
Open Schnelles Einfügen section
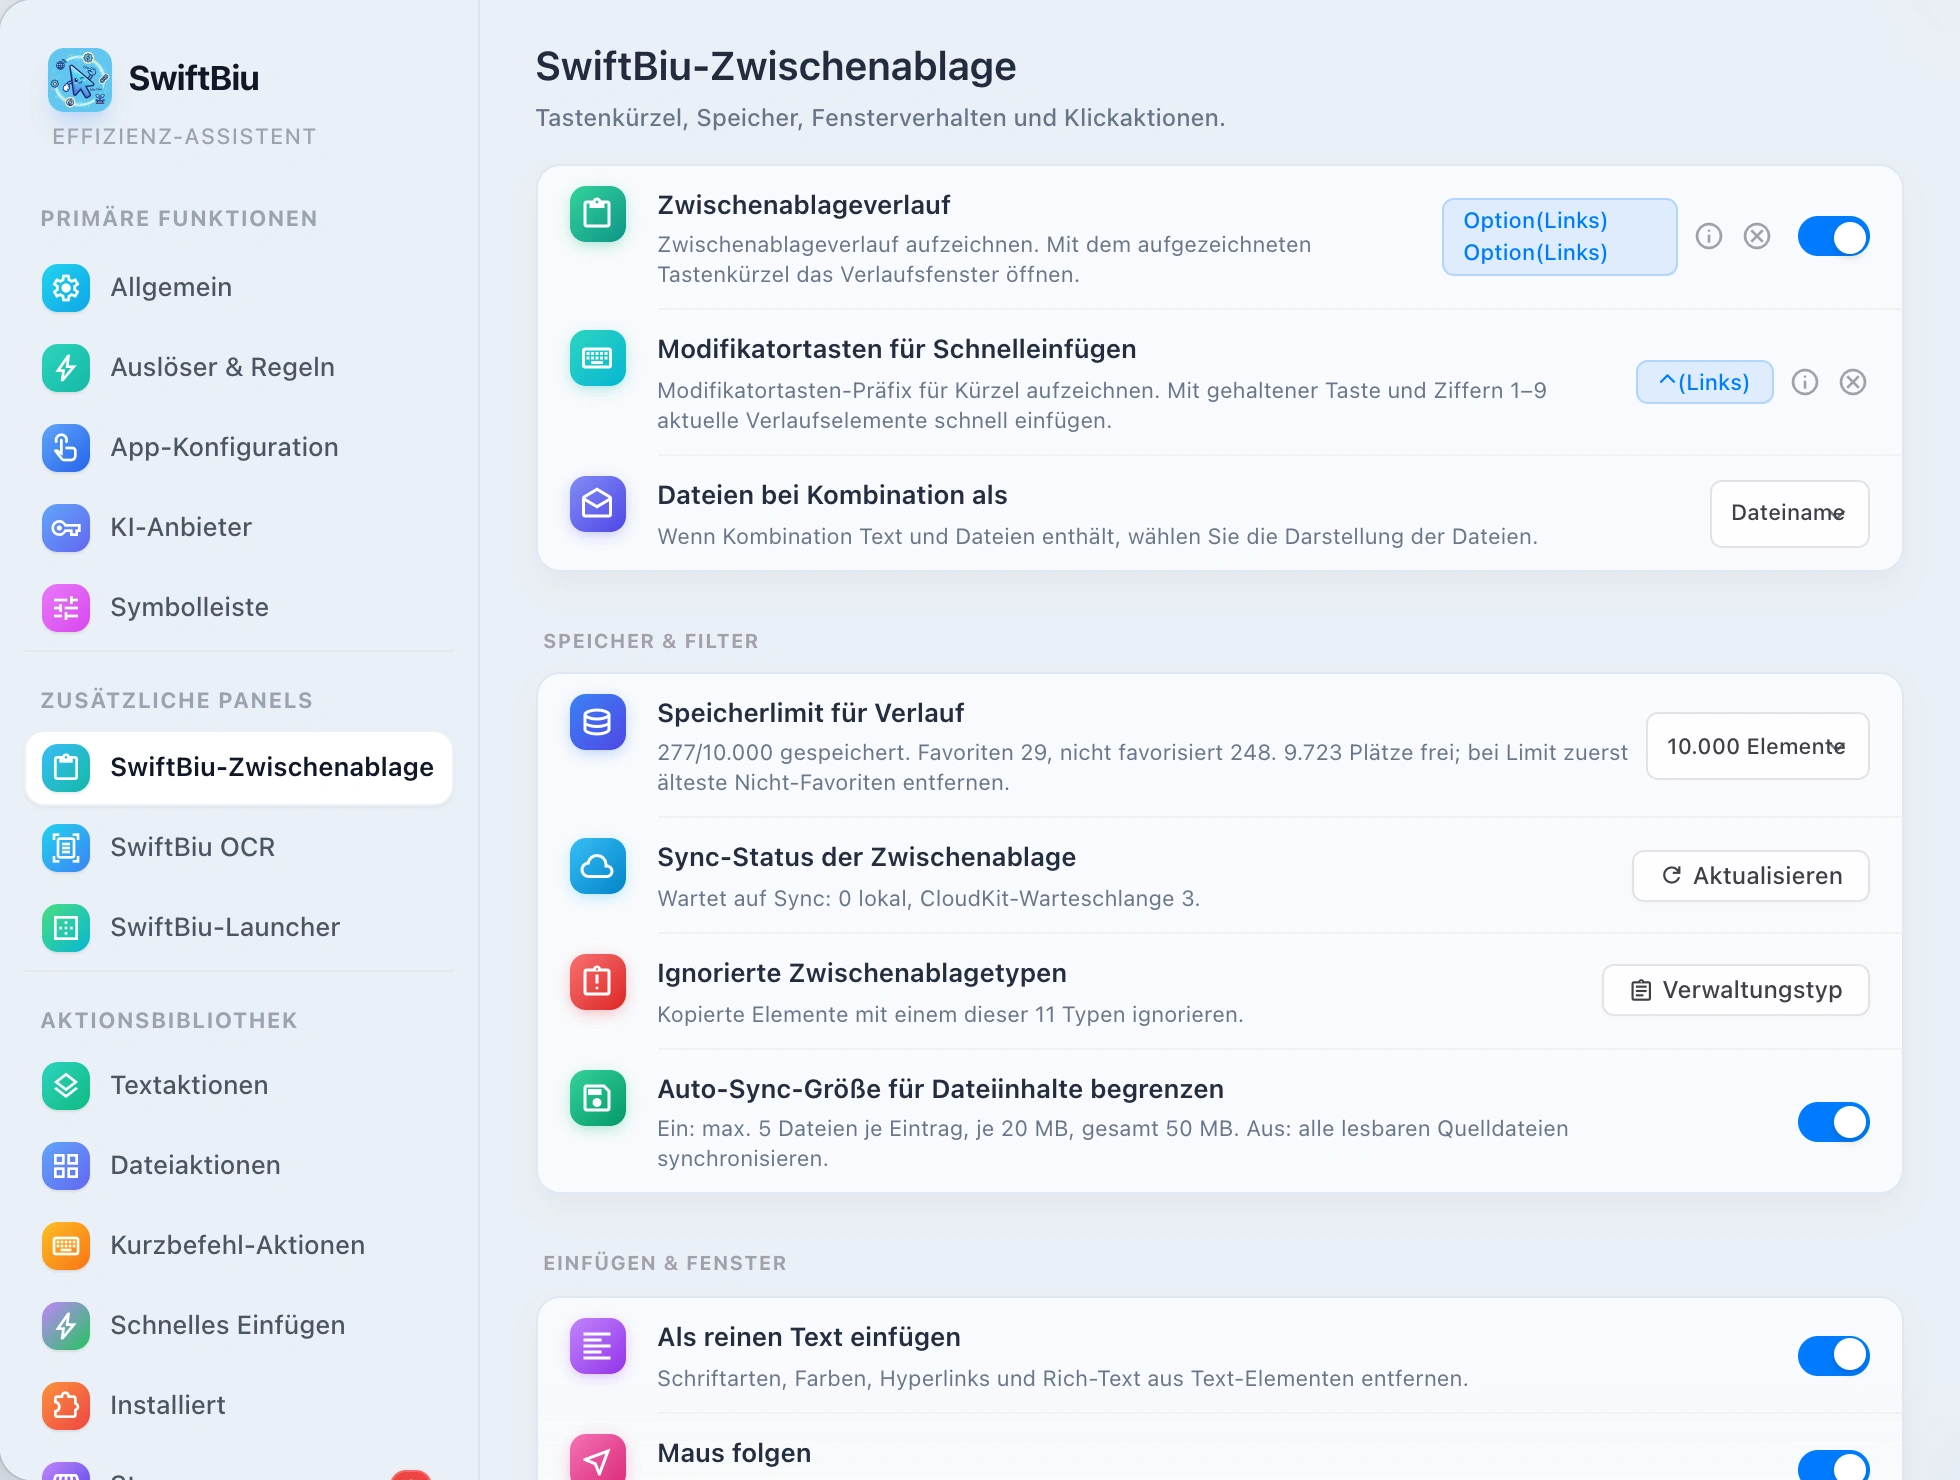pyautogui.click(x=239, y=1326)
